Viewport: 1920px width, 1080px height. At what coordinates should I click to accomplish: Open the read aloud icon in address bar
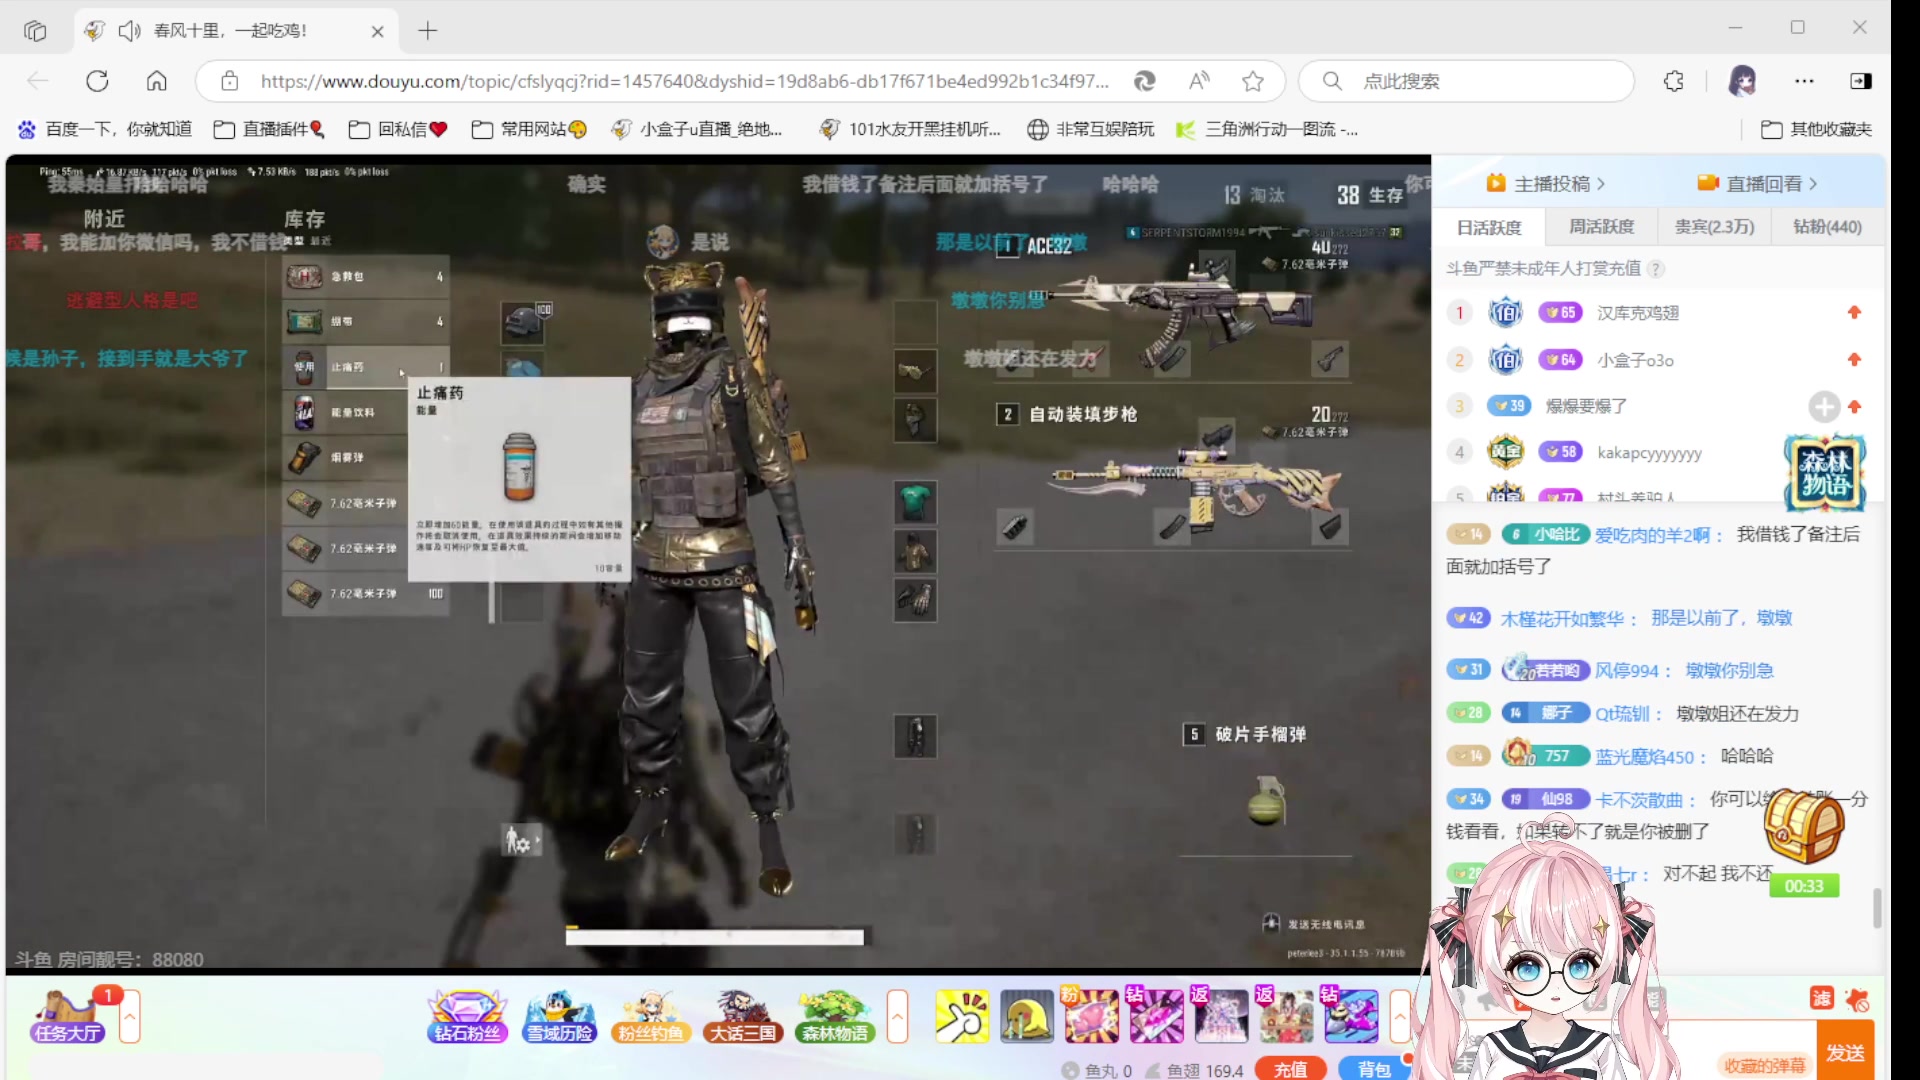point(1199,81)
